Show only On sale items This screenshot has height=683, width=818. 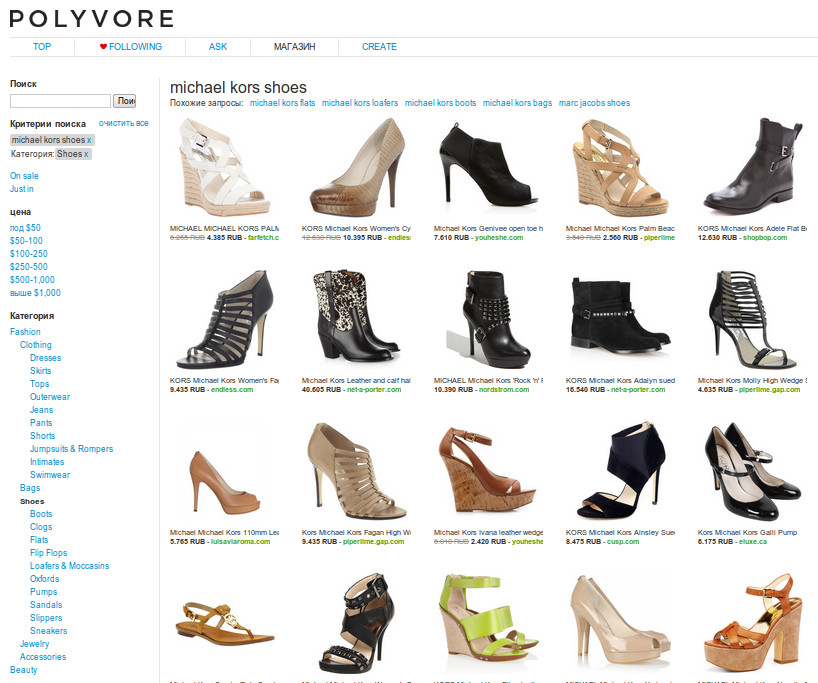24,176
